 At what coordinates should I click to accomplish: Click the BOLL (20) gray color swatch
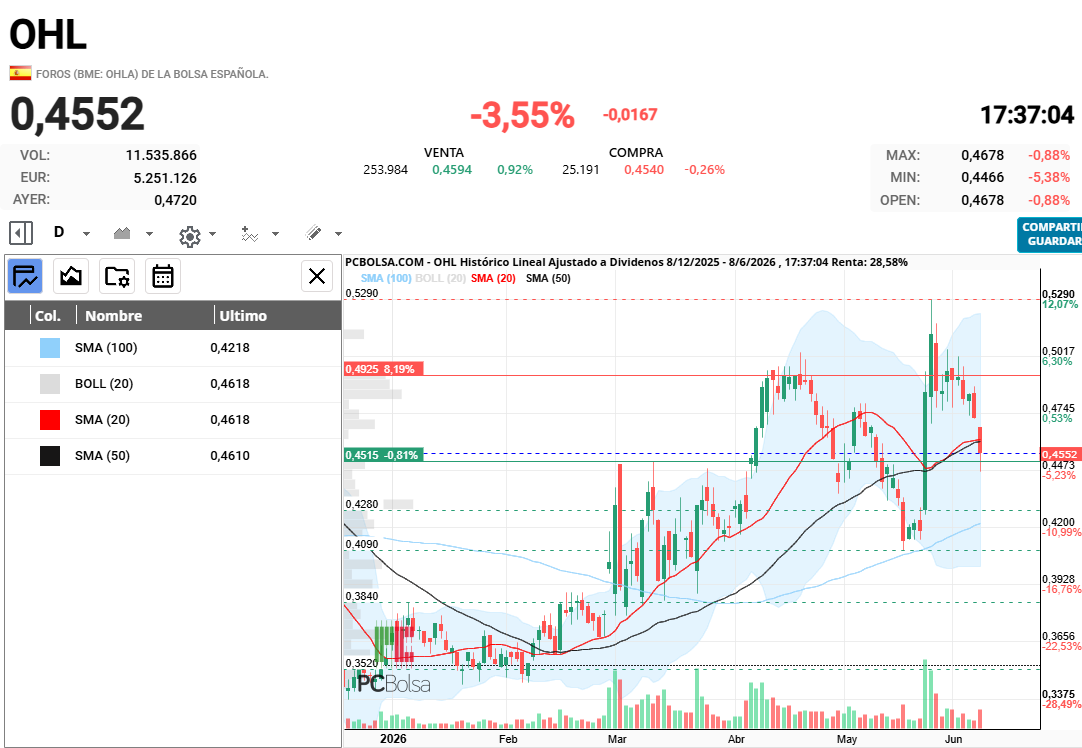click(x=50, y=384)
